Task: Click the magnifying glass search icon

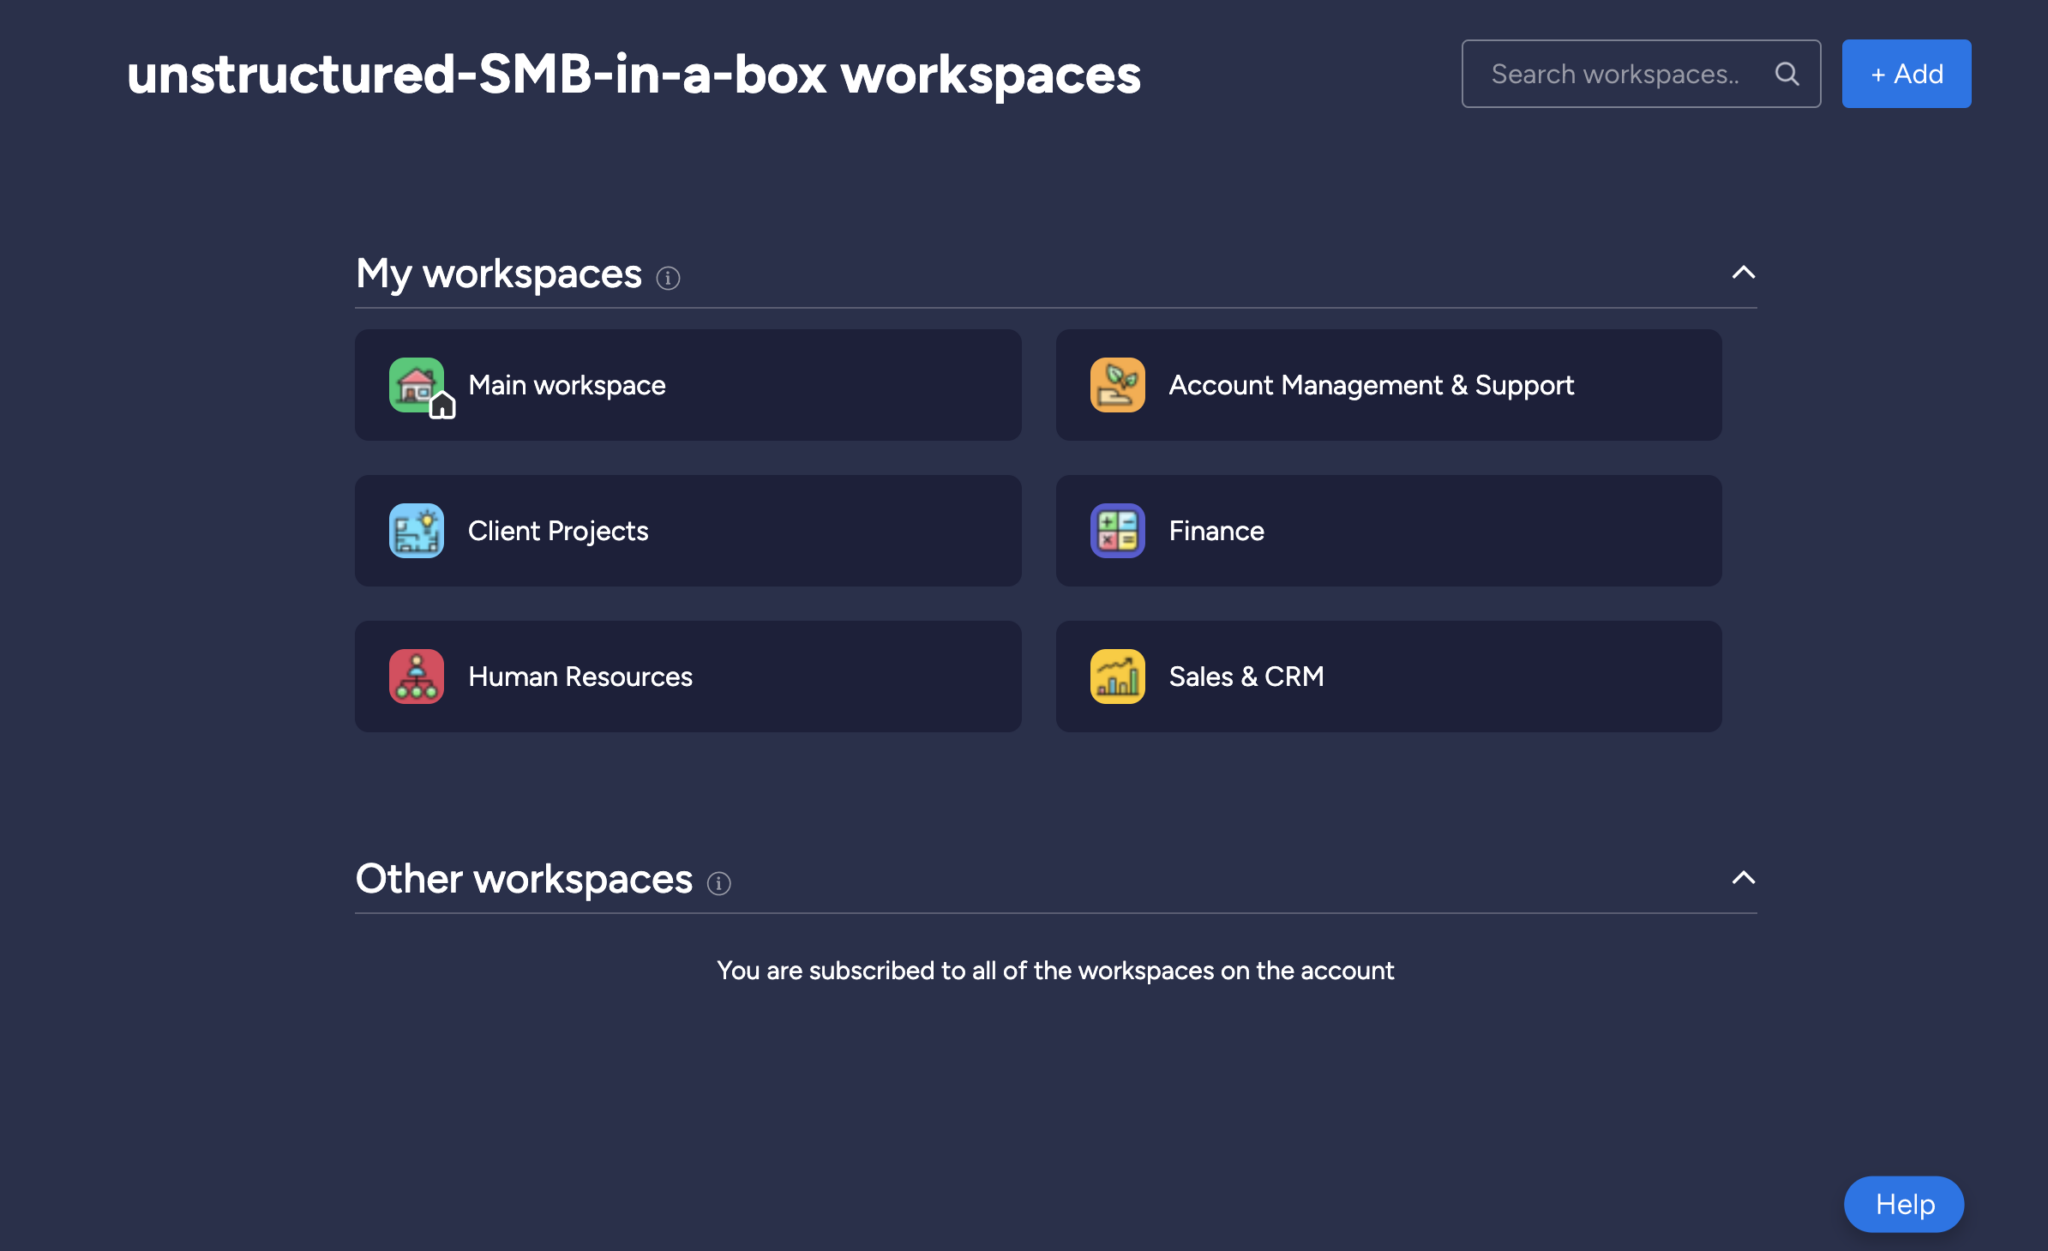Action: (1787, 72)
